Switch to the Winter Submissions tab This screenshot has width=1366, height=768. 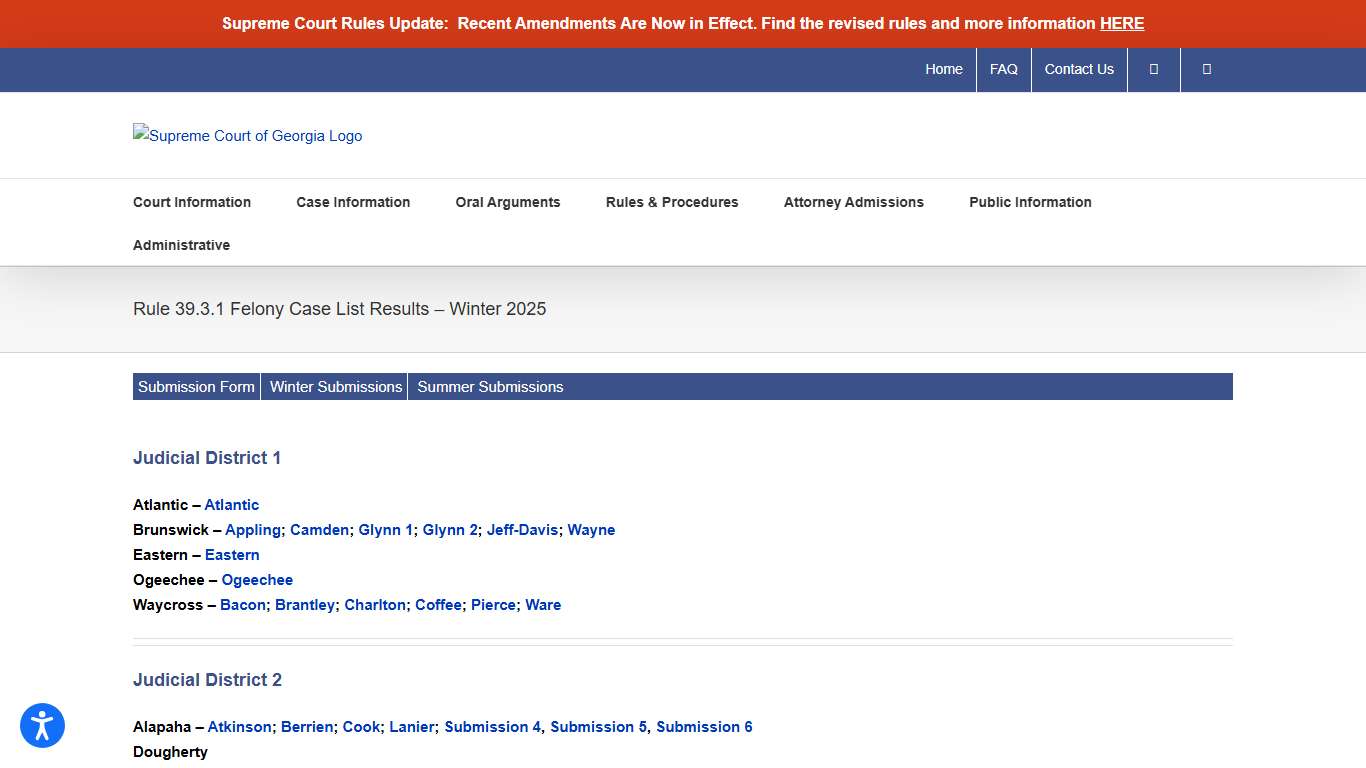(x=335, y=386)
